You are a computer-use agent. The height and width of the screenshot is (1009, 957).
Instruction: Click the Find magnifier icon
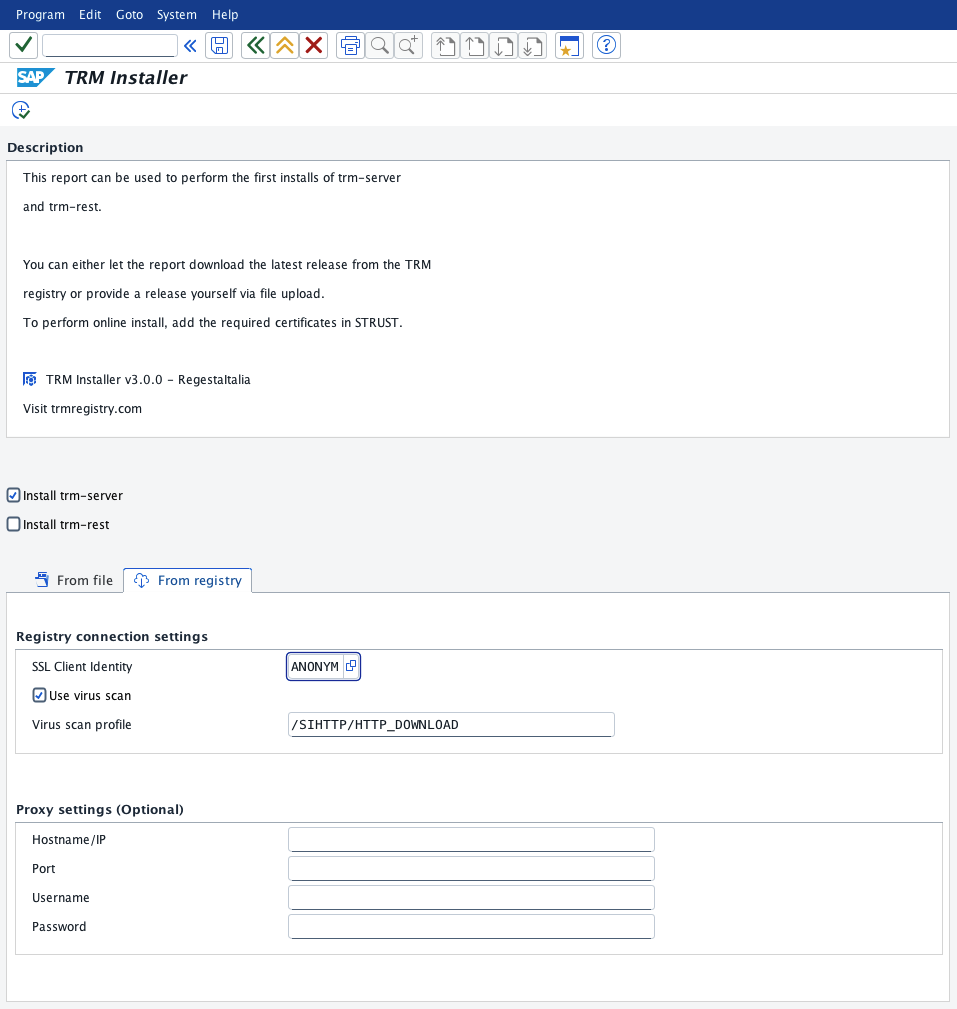[380, 45]
